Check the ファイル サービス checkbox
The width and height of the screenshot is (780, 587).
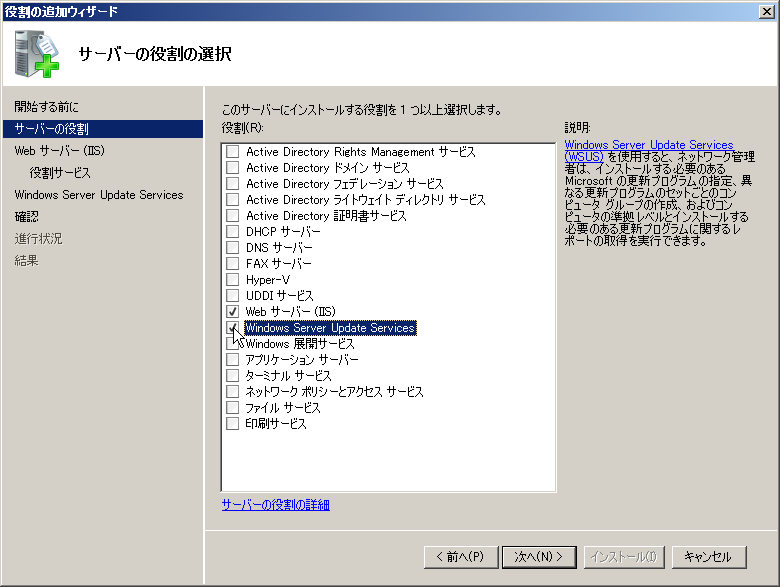232,407
